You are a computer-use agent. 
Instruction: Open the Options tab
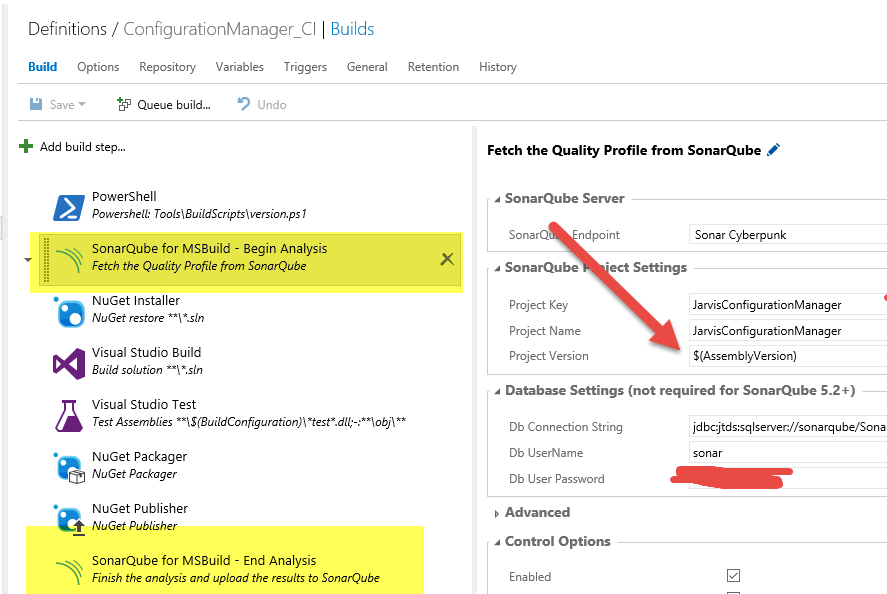pyautogui.click(x=98, y=67)
